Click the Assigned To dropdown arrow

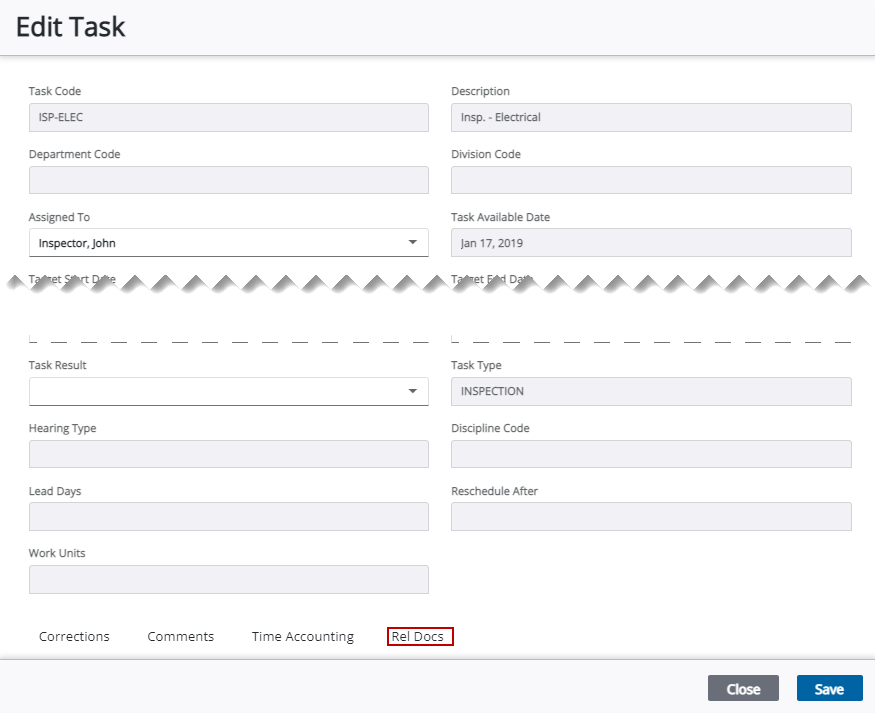click(x=413, y=243)
